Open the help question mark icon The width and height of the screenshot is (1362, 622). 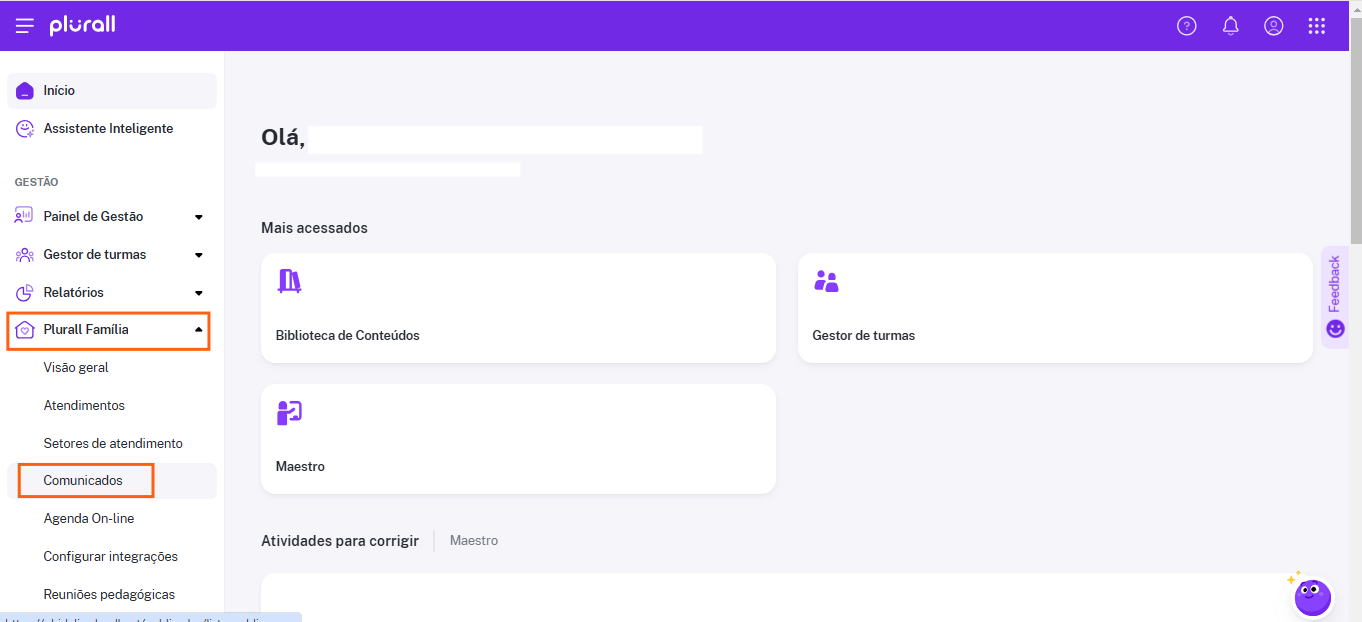coord(1186,26)
